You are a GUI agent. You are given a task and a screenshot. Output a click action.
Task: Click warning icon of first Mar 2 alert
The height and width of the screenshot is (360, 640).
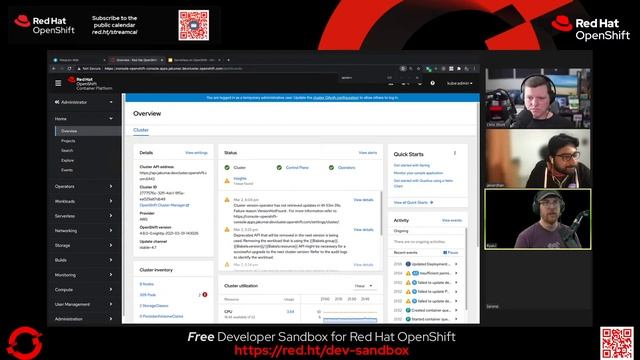click(x=227, y=200)
